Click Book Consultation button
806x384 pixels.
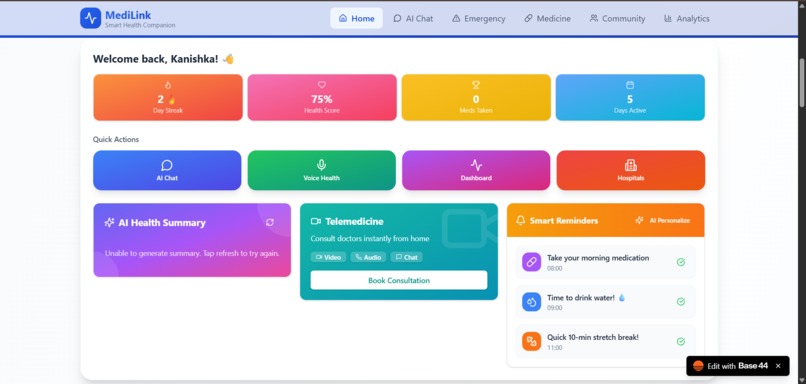(399, 280)
